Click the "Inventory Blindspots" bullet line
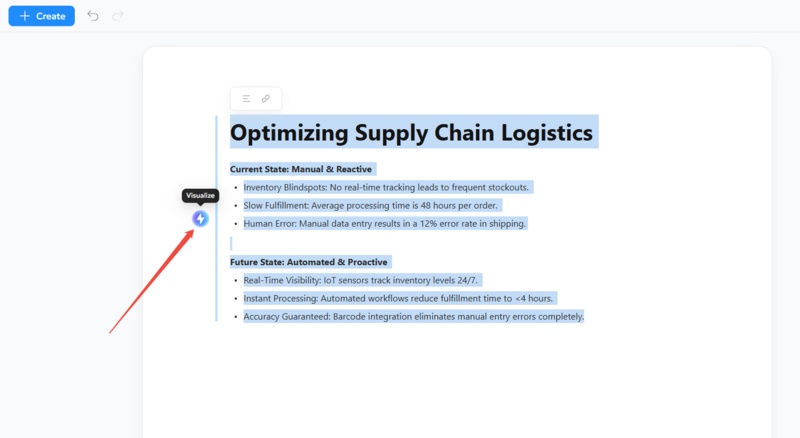 click(385, 187)
